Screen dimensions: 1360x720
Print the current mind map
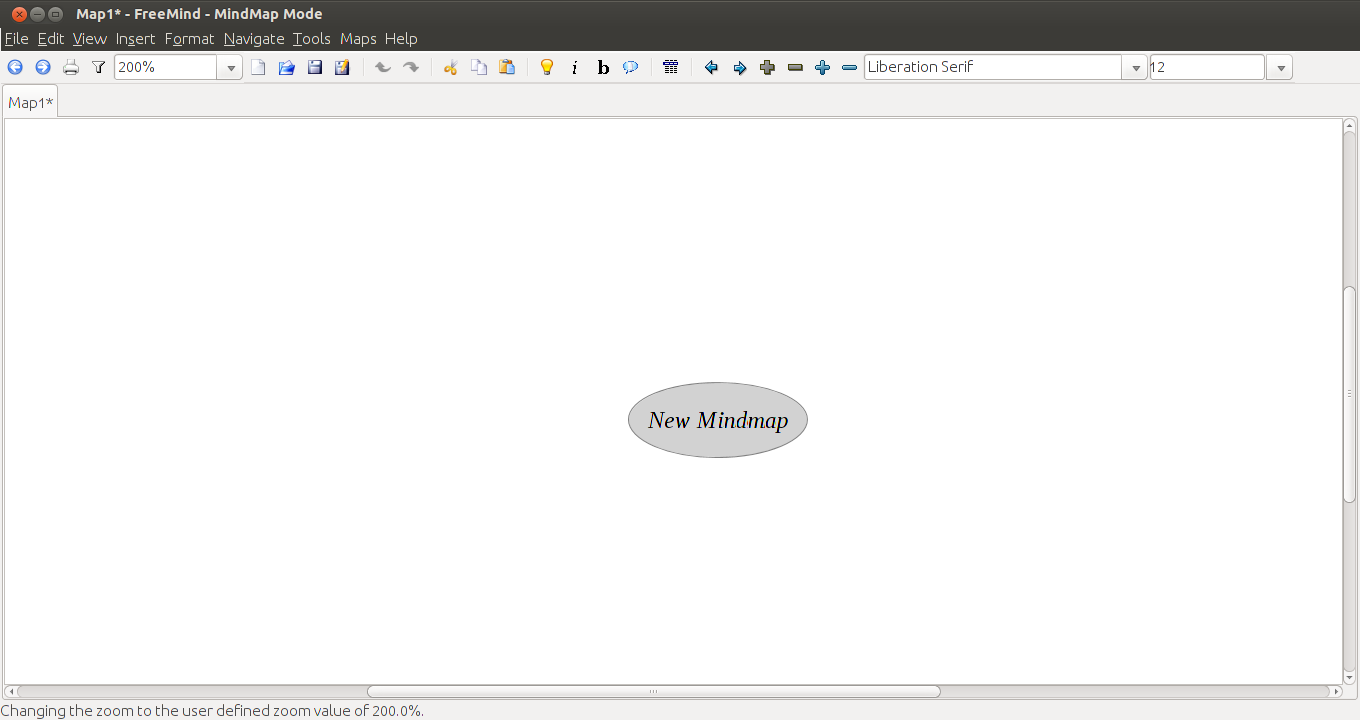[71, 67]
